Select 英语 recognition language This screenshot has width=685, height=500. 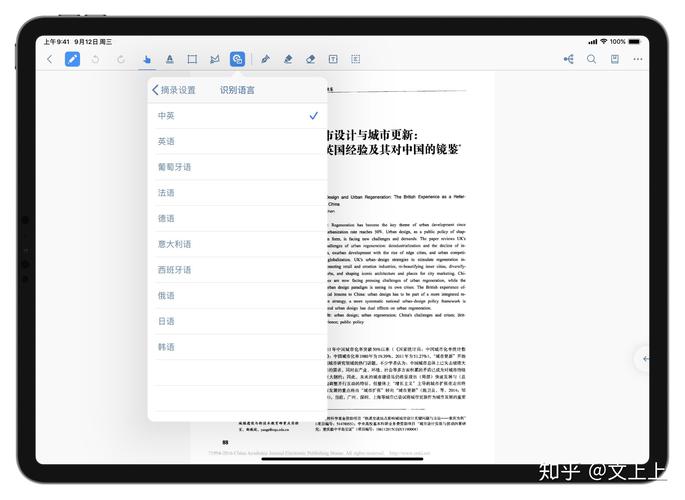tap(238, 141)
